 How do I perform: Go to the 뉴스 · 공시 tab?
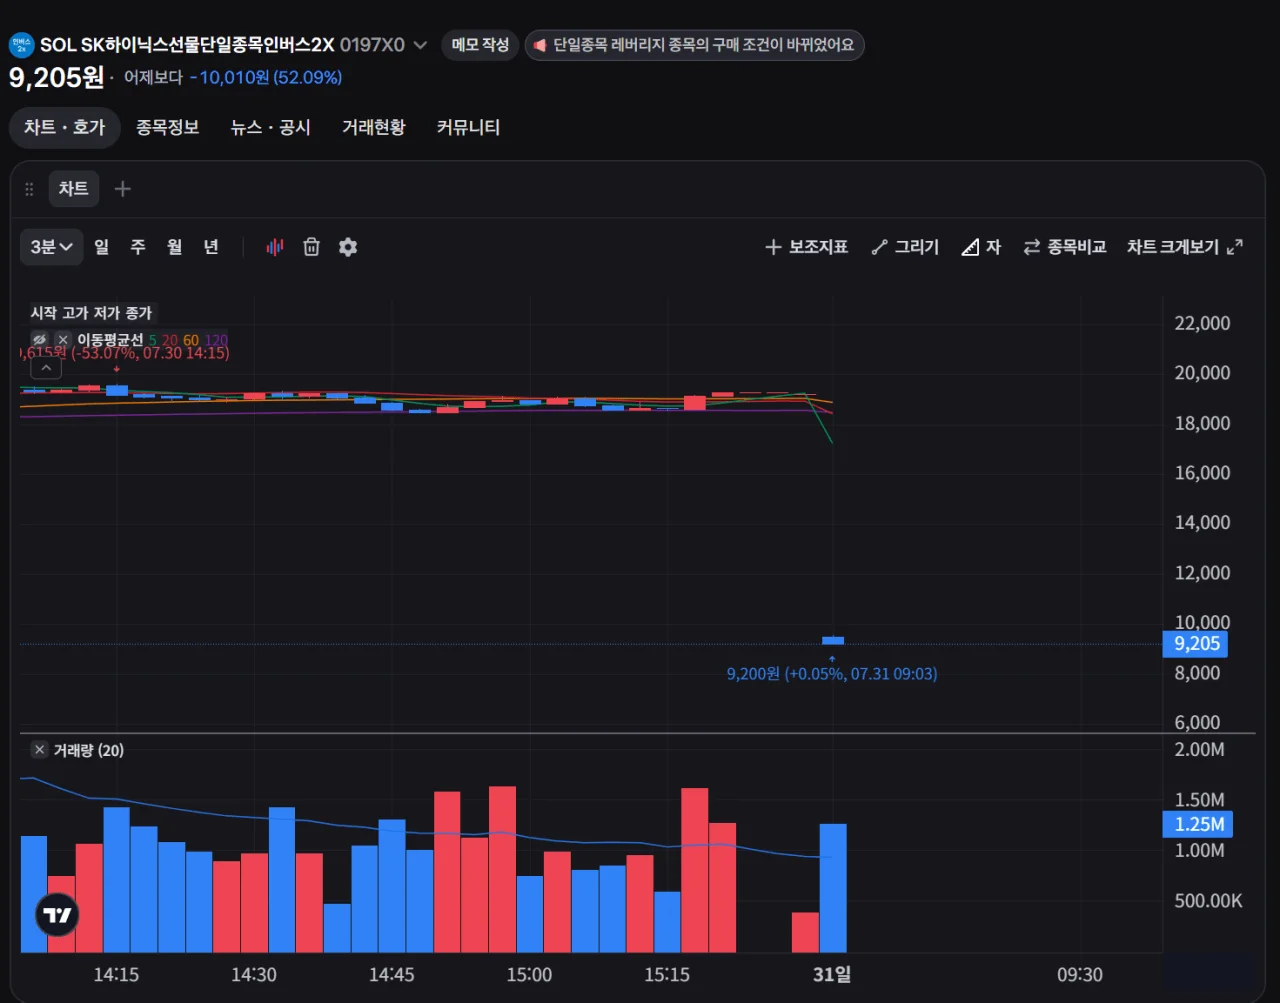271,128
